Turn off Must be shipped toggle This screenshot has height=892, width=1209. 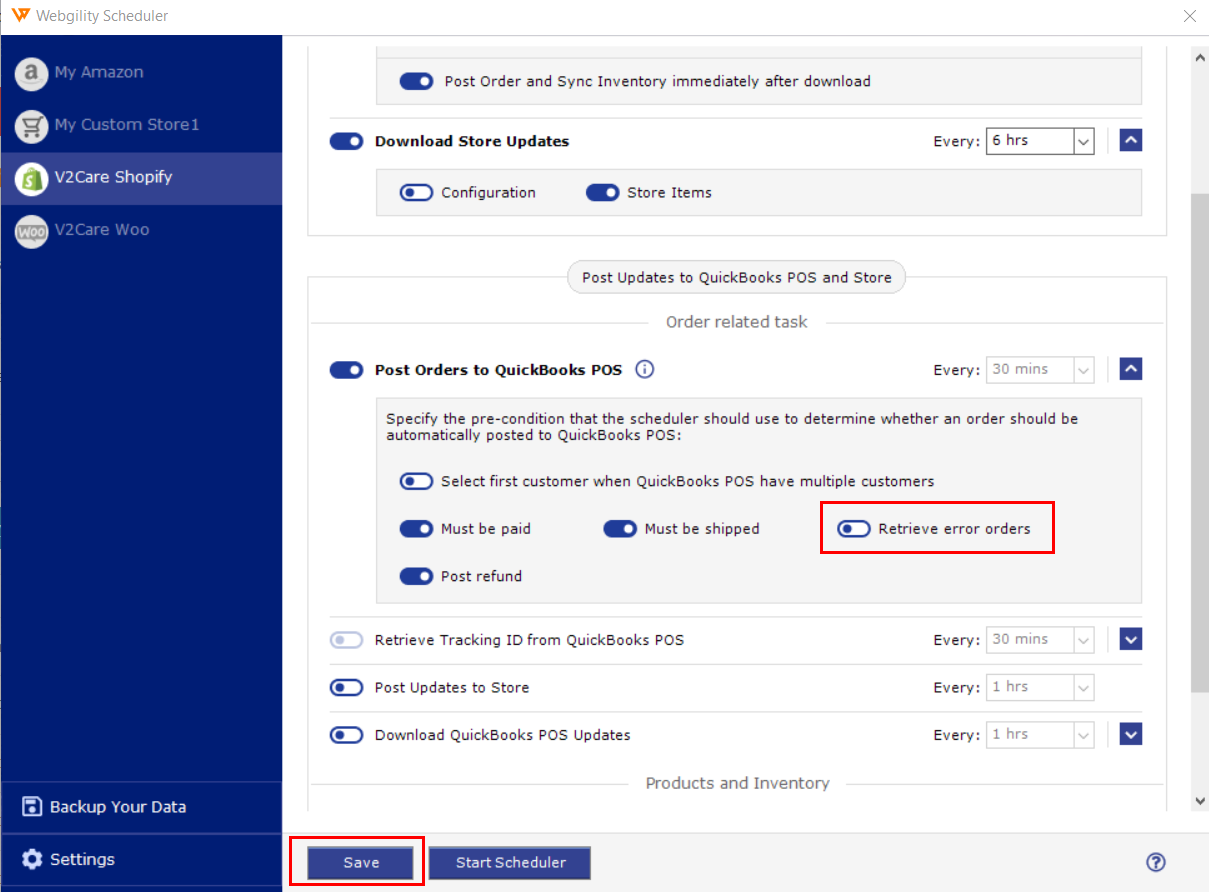click(x=620, y=528)
